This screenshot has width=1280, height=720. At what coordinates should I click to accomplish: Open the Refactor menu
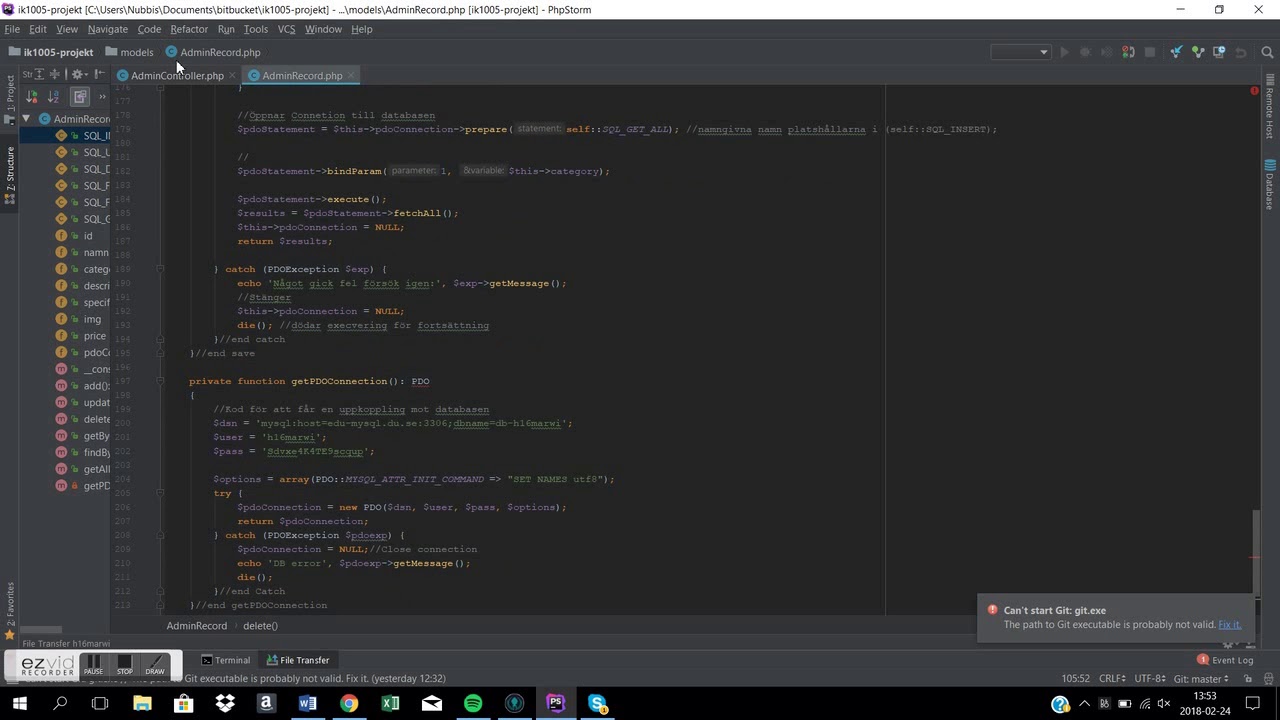[189, 29]
